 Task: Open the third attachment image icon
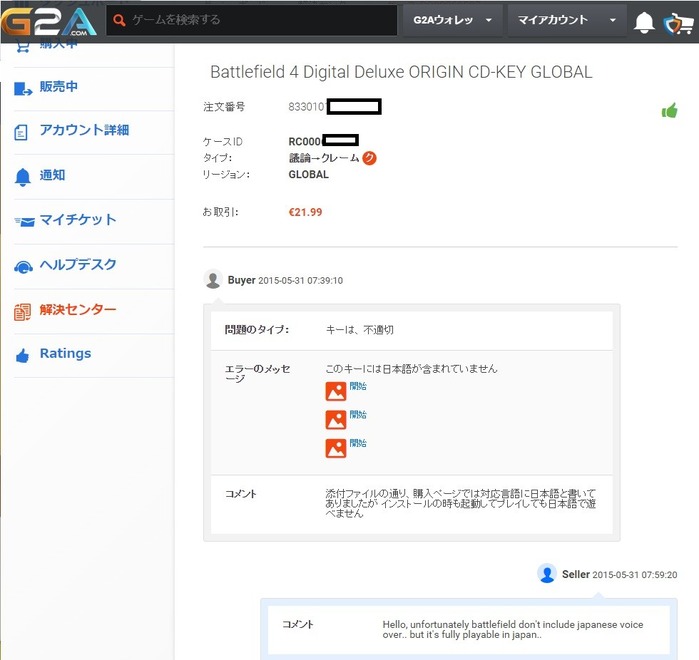336,448
